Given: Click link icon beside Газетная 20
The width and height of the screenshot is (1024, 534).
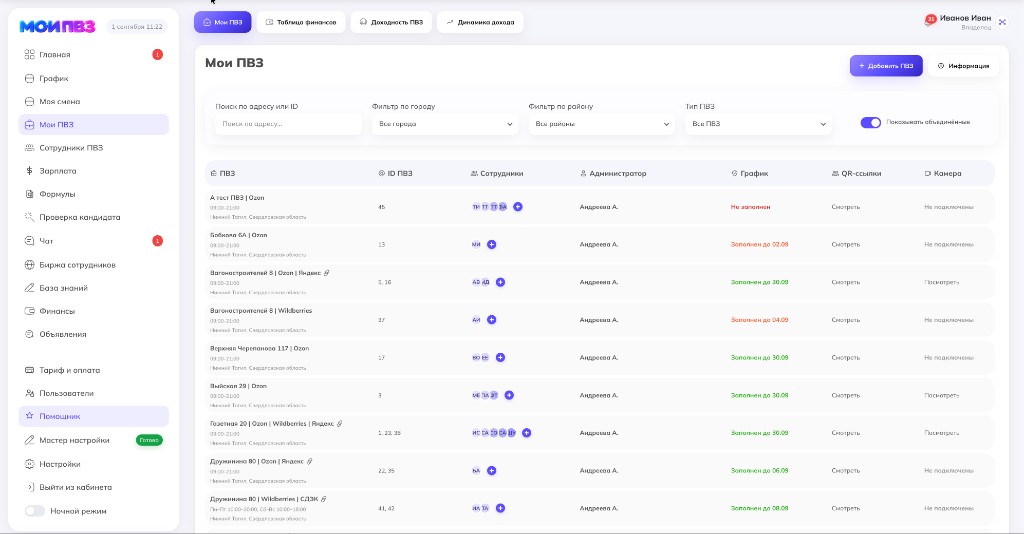Looking at the screenshot, I should tap(340, 424).
